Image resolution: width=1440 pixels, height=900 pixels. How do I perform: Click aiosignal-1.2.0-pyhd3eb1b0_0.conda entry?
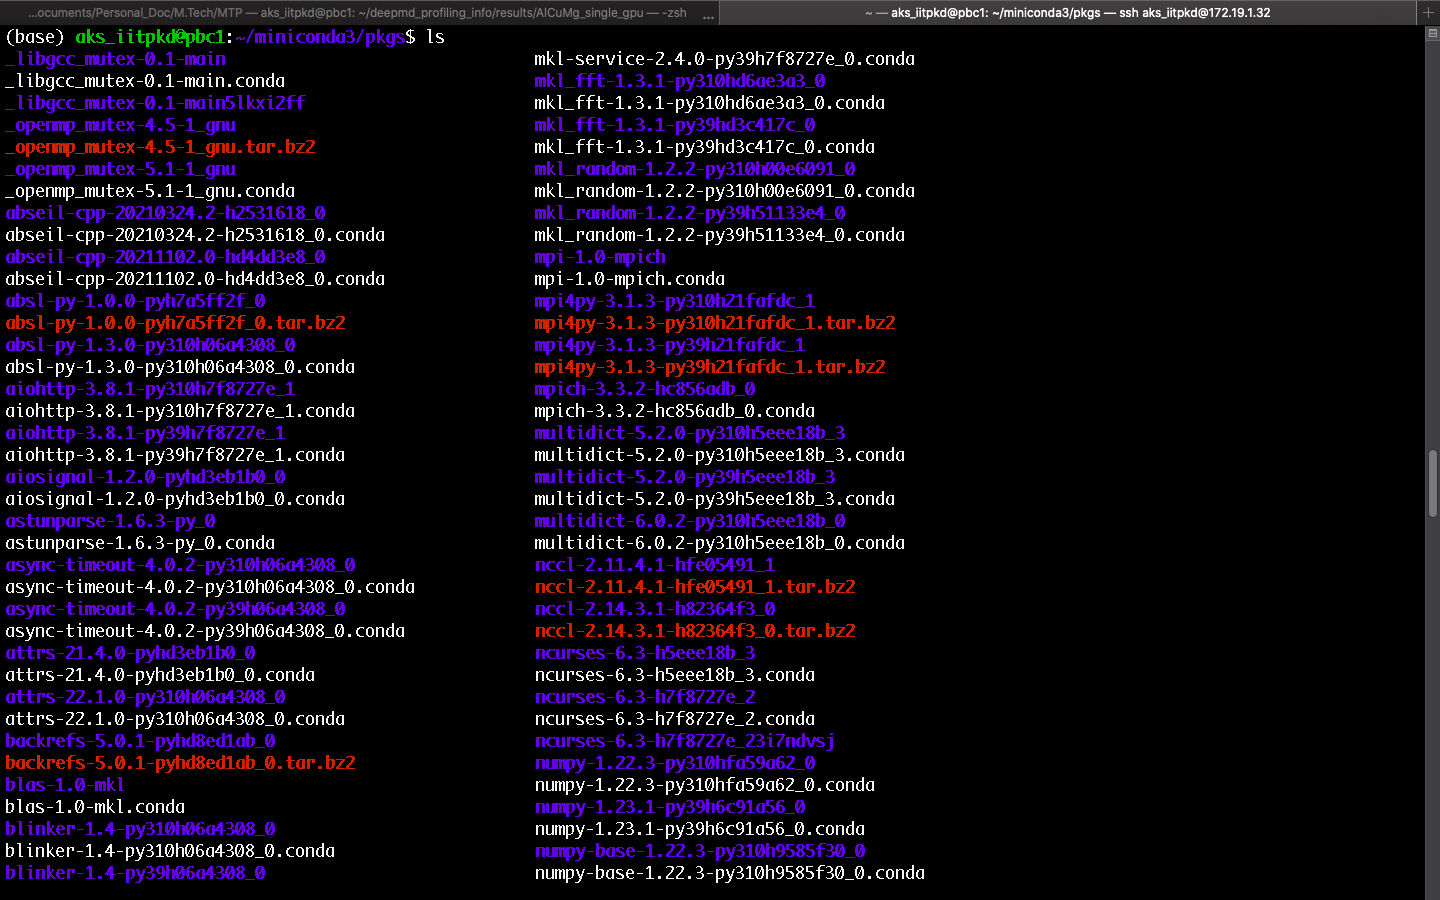175,499
